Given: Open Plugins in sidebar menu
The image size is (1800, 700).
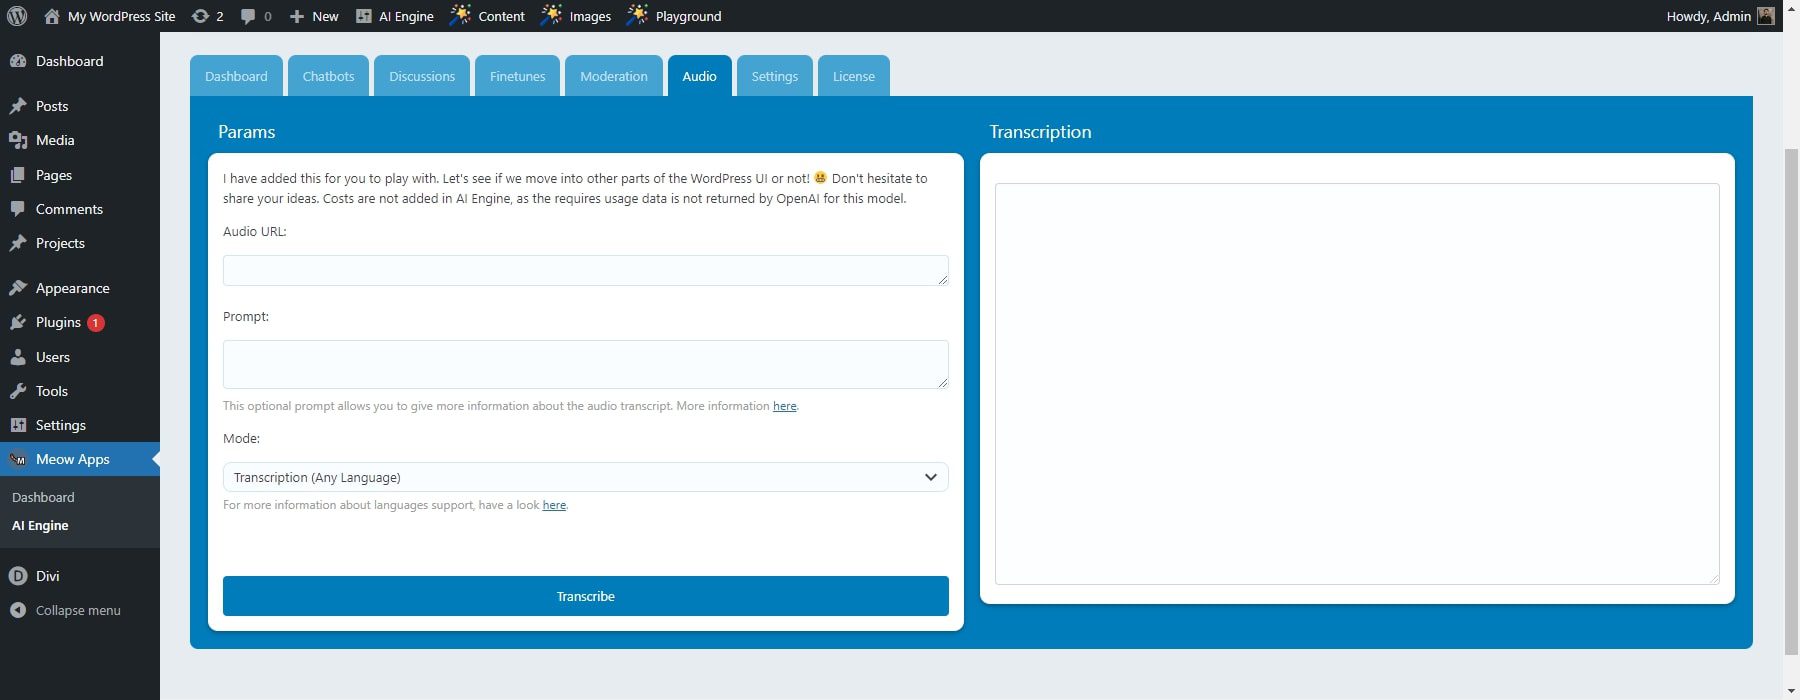Looking at the screenshot, I should [58, 322].
